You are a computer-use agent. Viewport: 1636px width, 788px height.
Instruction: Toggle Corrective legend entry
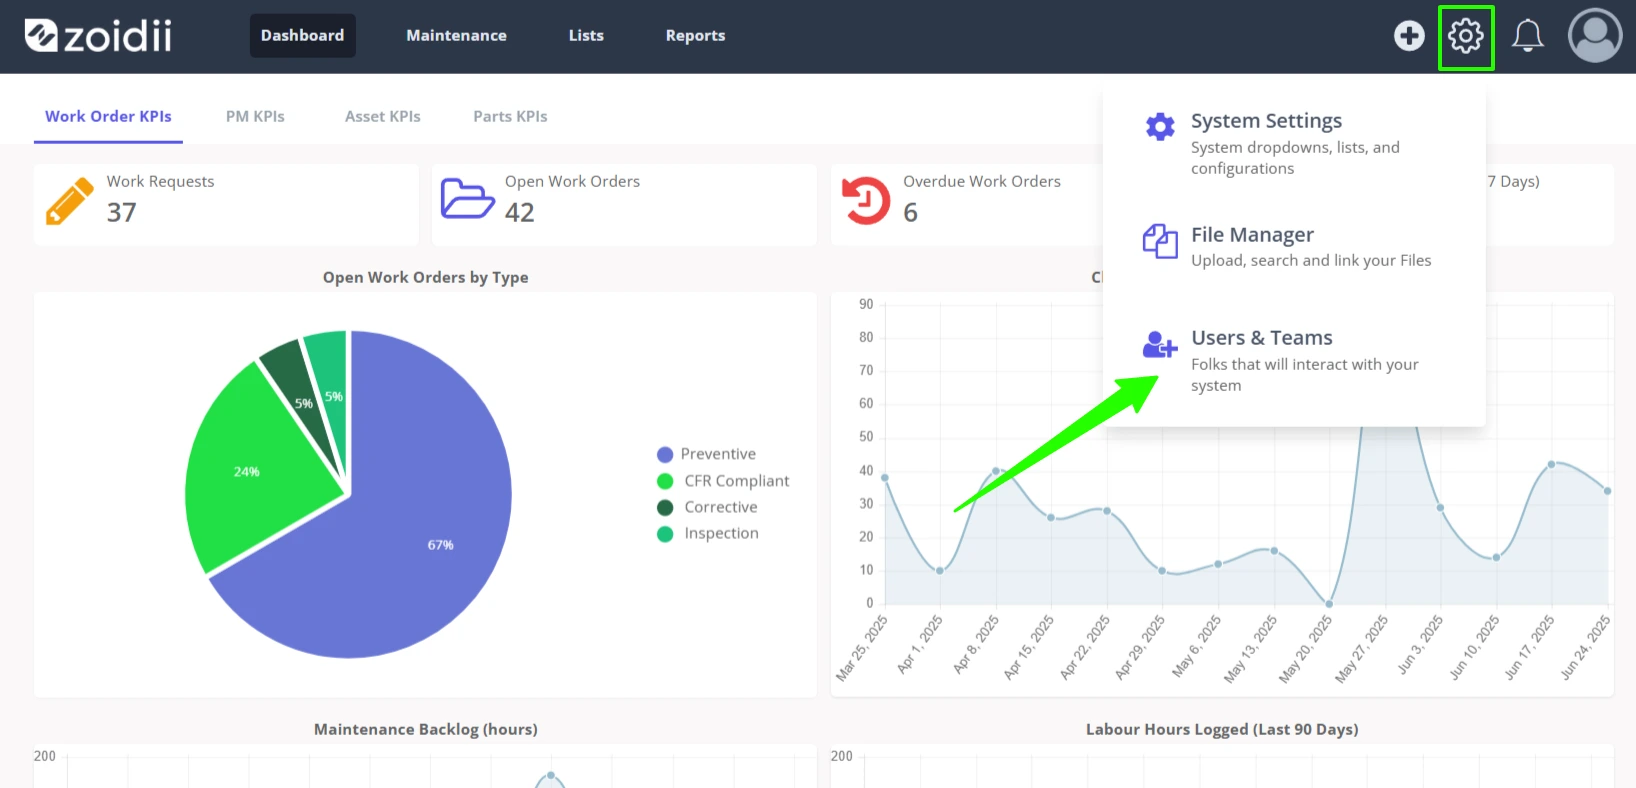coord(708,507)
